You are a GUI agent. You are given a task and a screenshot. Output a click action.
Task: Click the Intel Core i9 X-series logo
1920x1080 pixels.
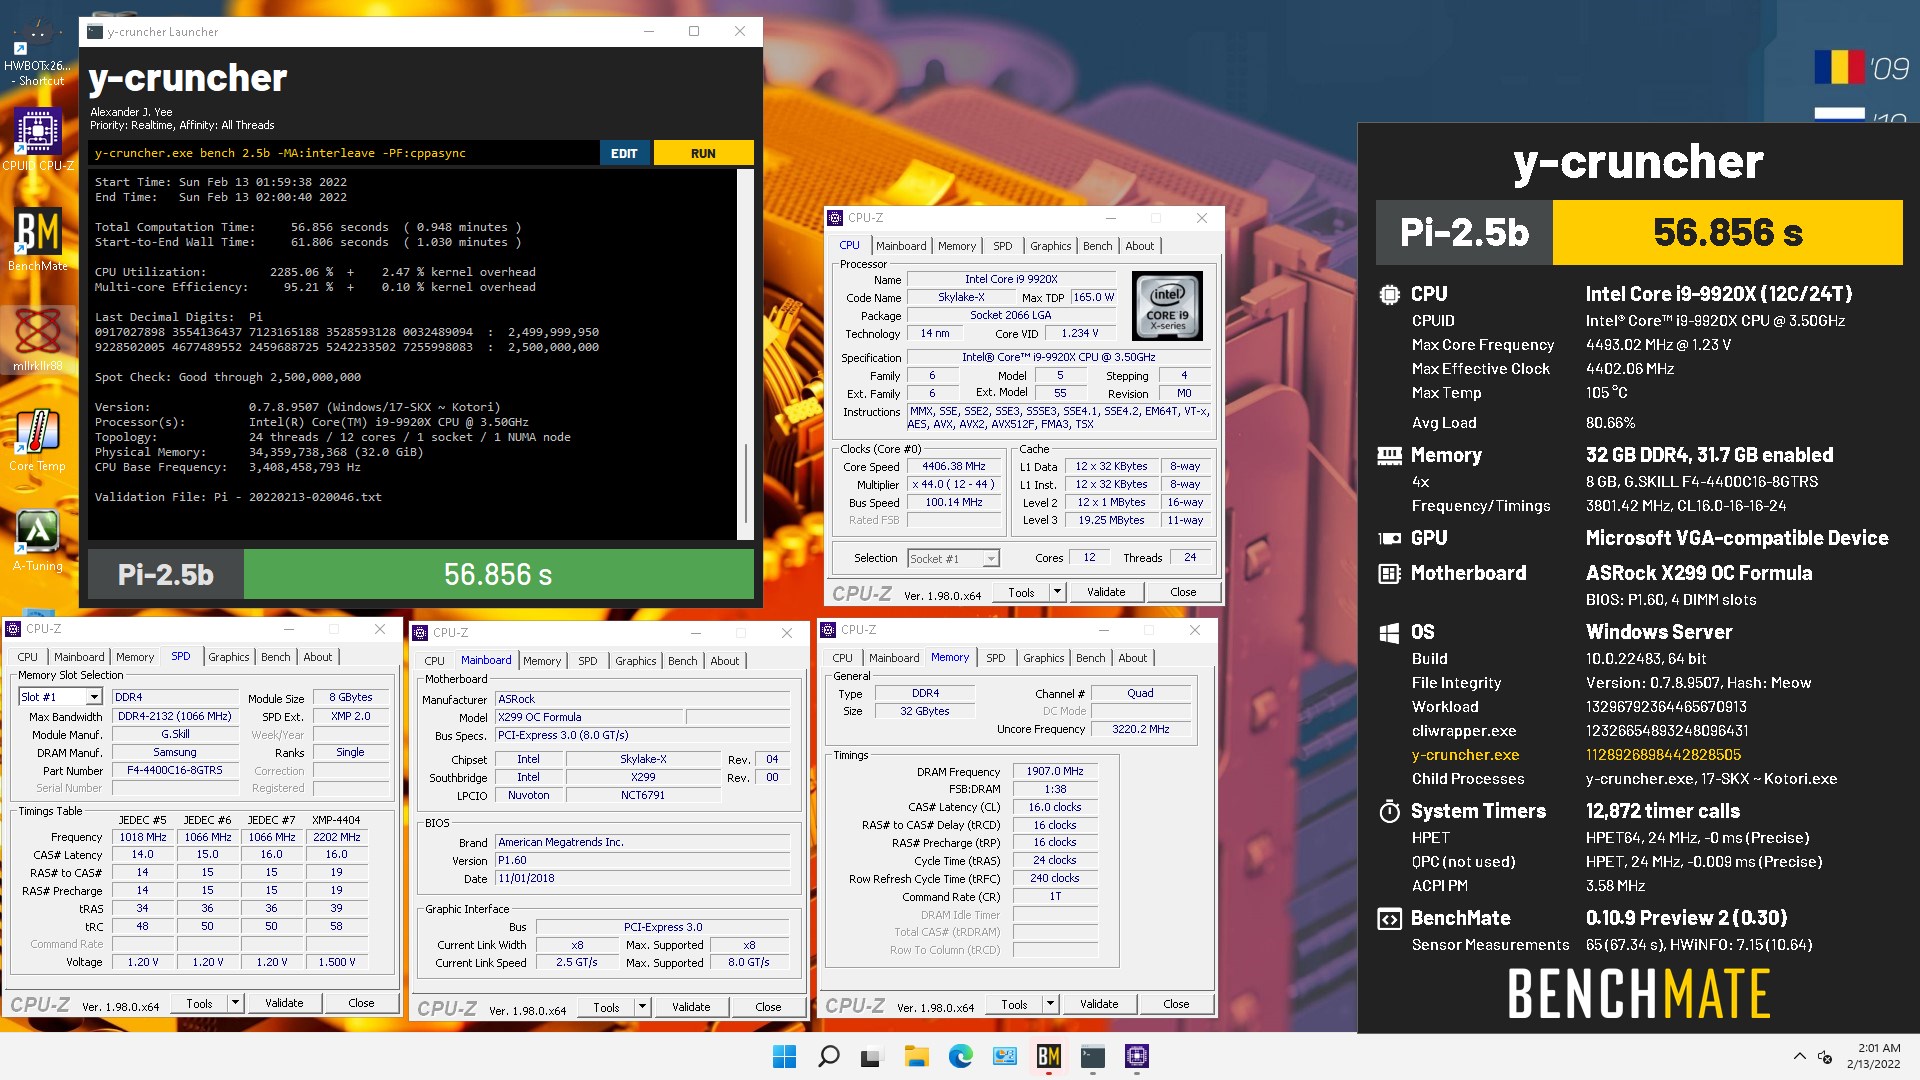click(1167, 307)
